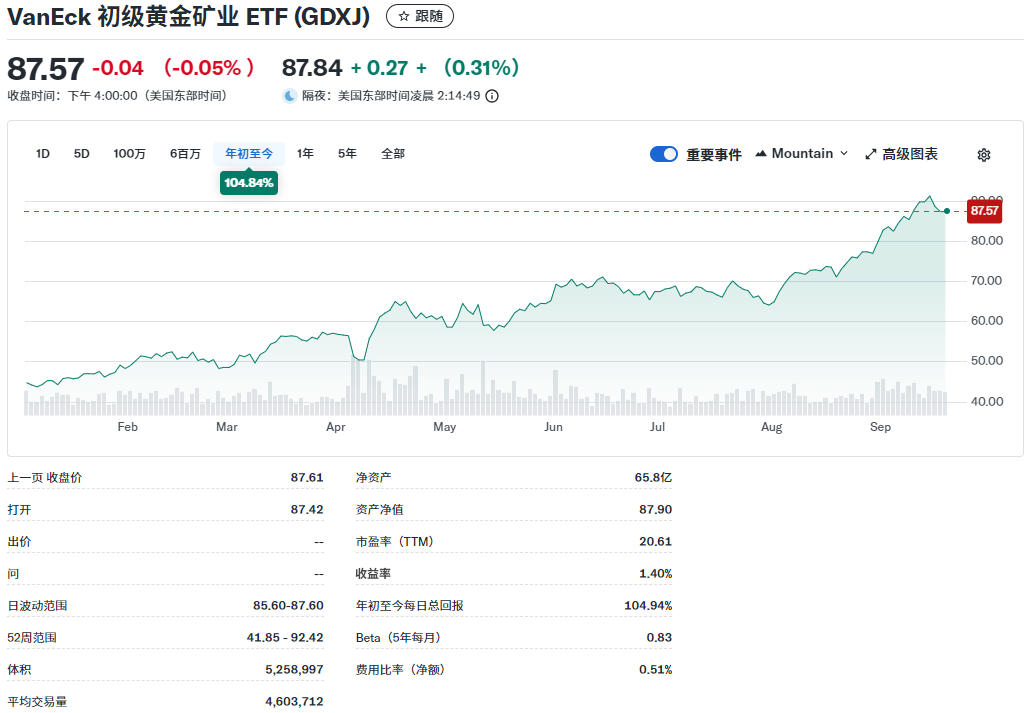Click the 费用比率 value 0.51%
The image size is (1034, 713).
point(655,669)
